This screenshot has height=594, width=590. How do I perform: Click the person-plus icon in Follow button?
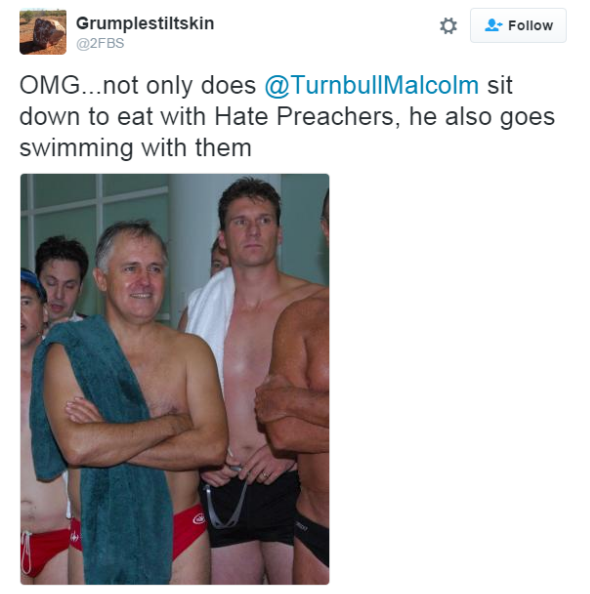(493, 25)
